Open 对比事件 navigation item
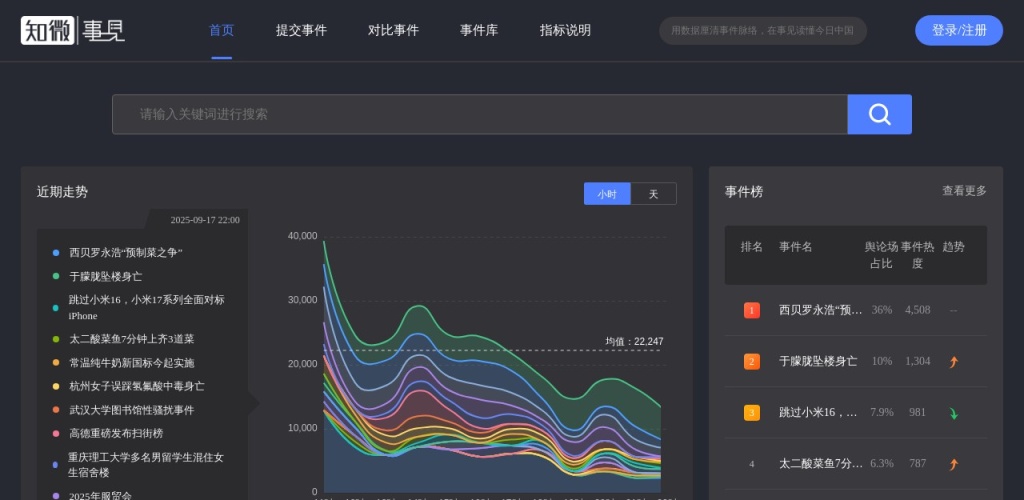Image resolution: width=1024 pixels, height=500 pixels. click(393, 30)
